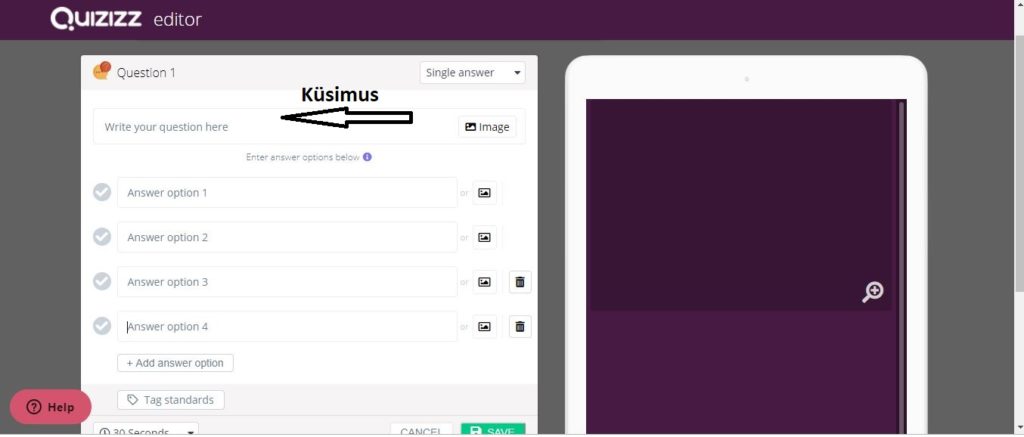Click Add answer option button
Screen dimensions: 1024x437
click(x=175, y=363)
